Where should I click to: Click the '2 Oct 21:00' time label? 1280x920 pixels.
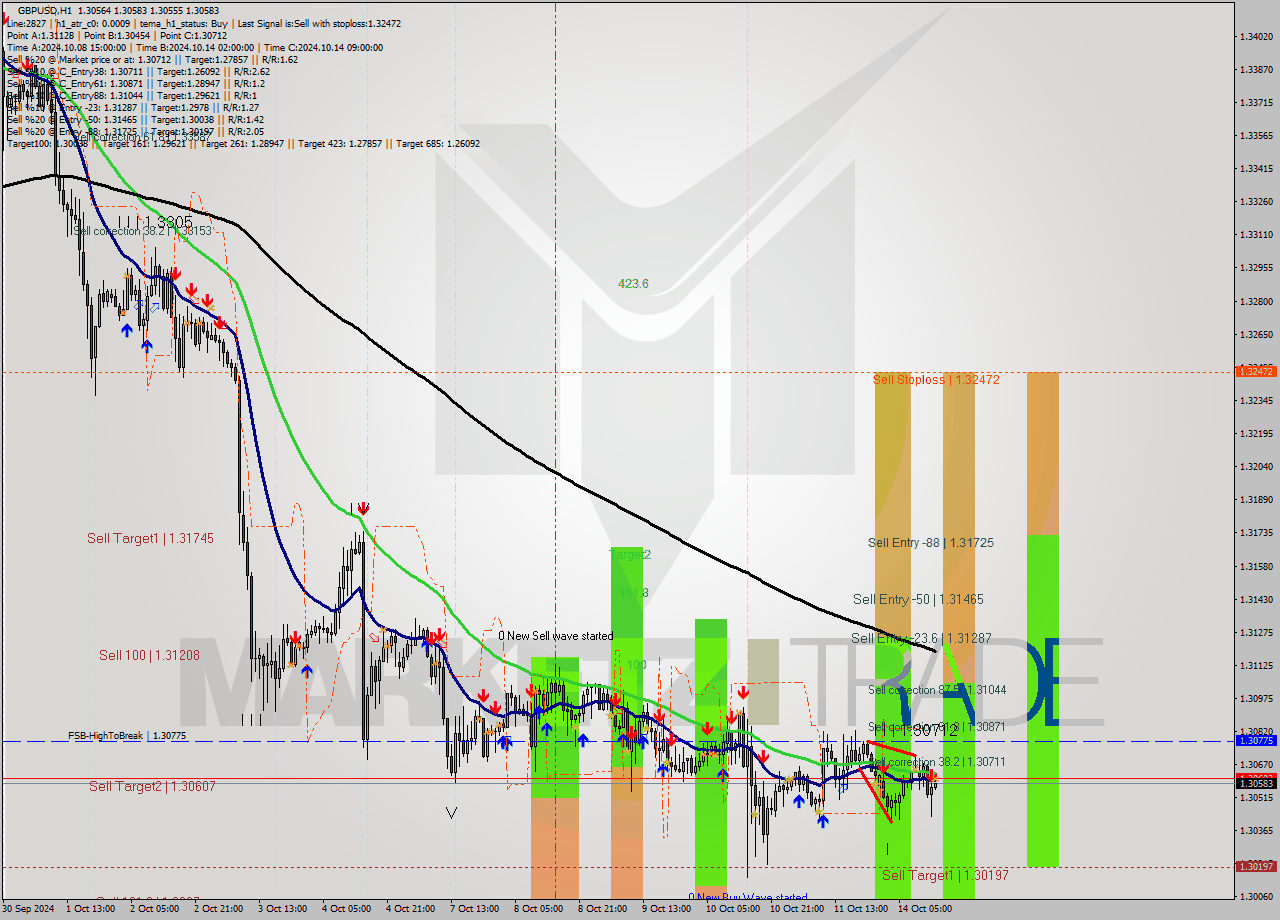(218, 909)
